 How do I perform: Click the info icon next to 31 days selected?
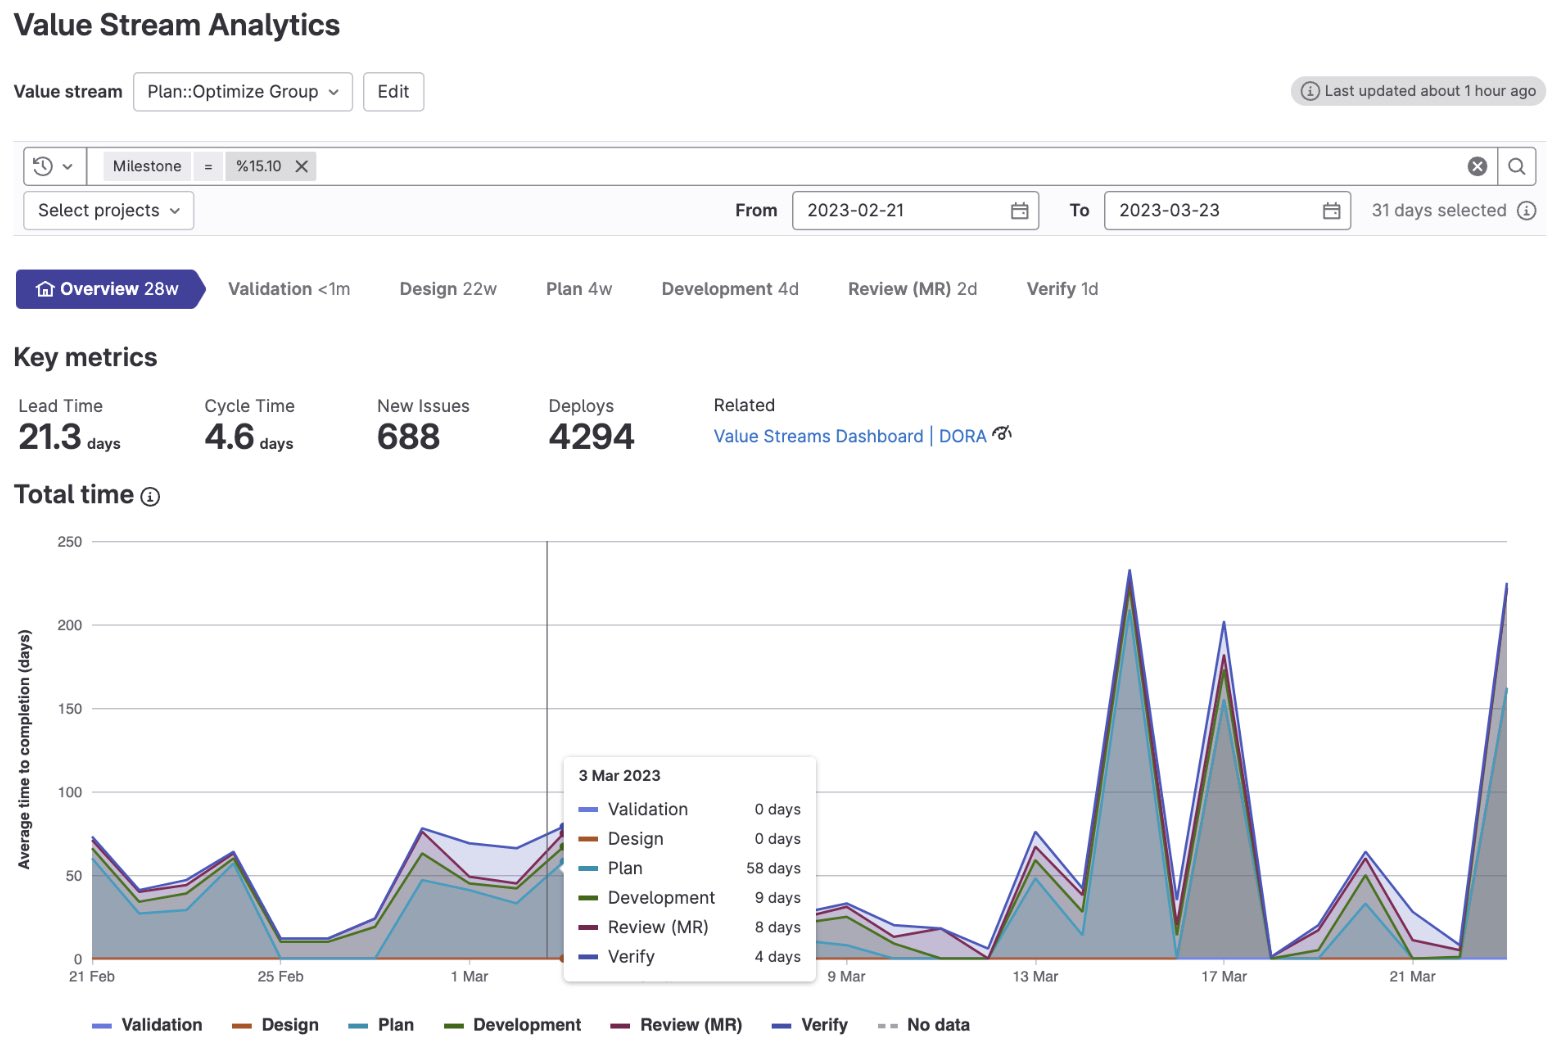[1527, 210]
